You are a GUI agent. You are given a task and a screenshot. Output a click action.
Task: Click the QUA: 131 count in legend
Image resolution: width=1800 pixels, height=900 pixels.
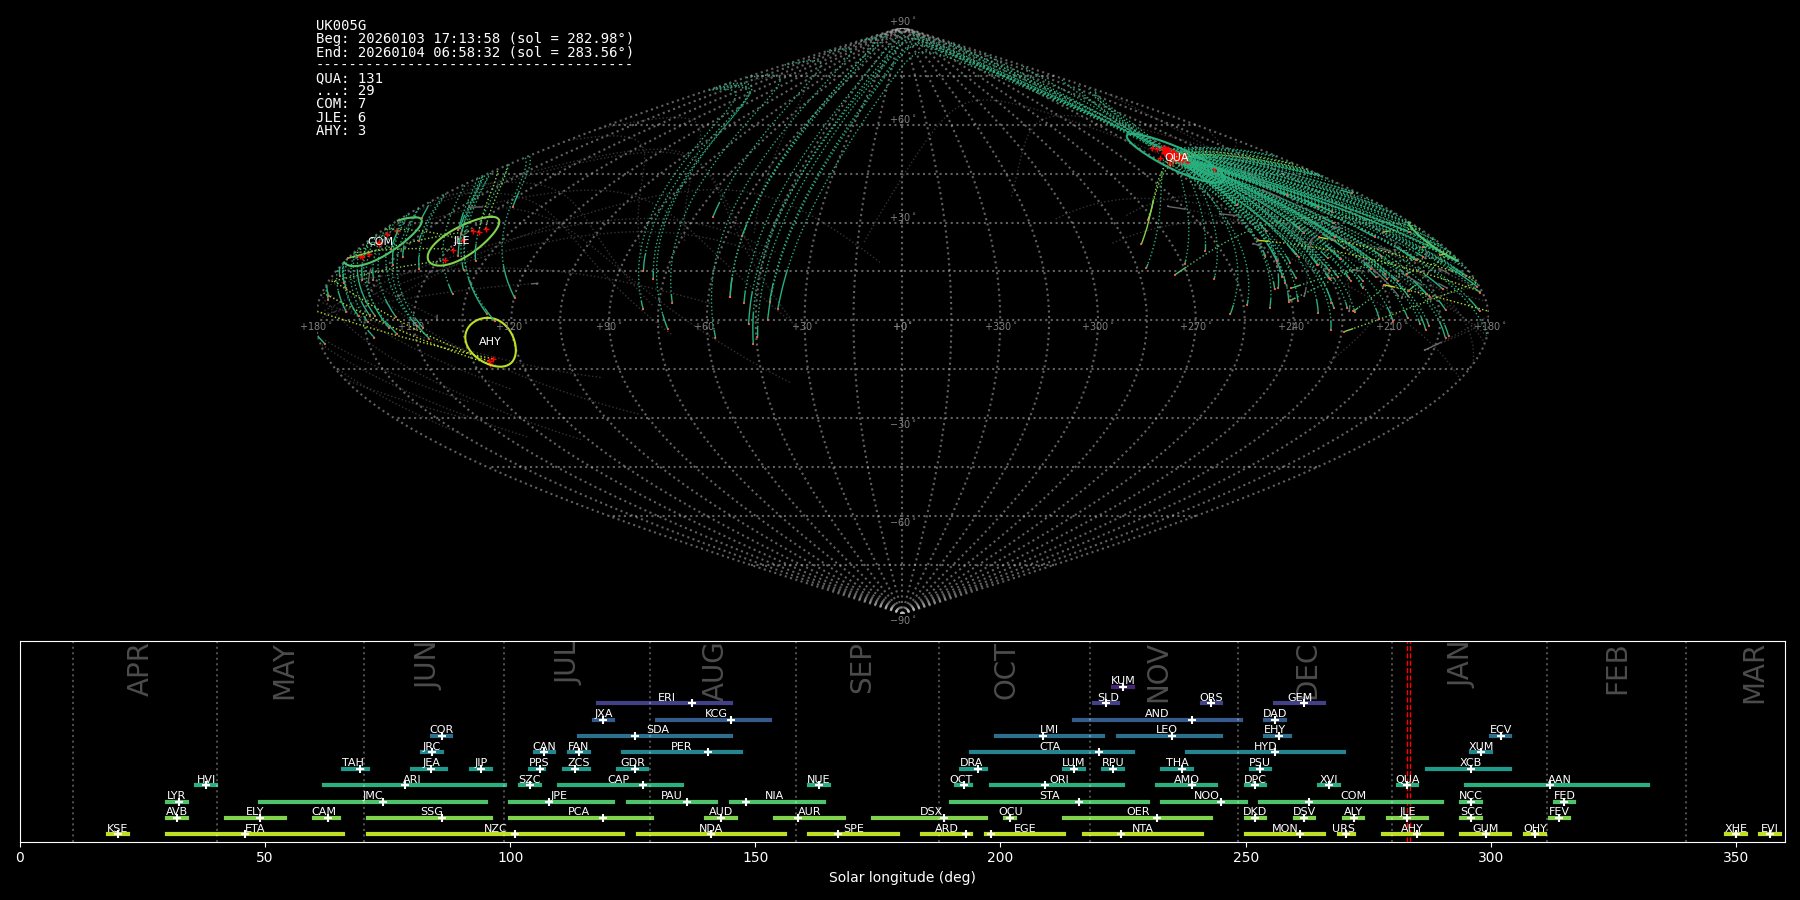[349, 79]
